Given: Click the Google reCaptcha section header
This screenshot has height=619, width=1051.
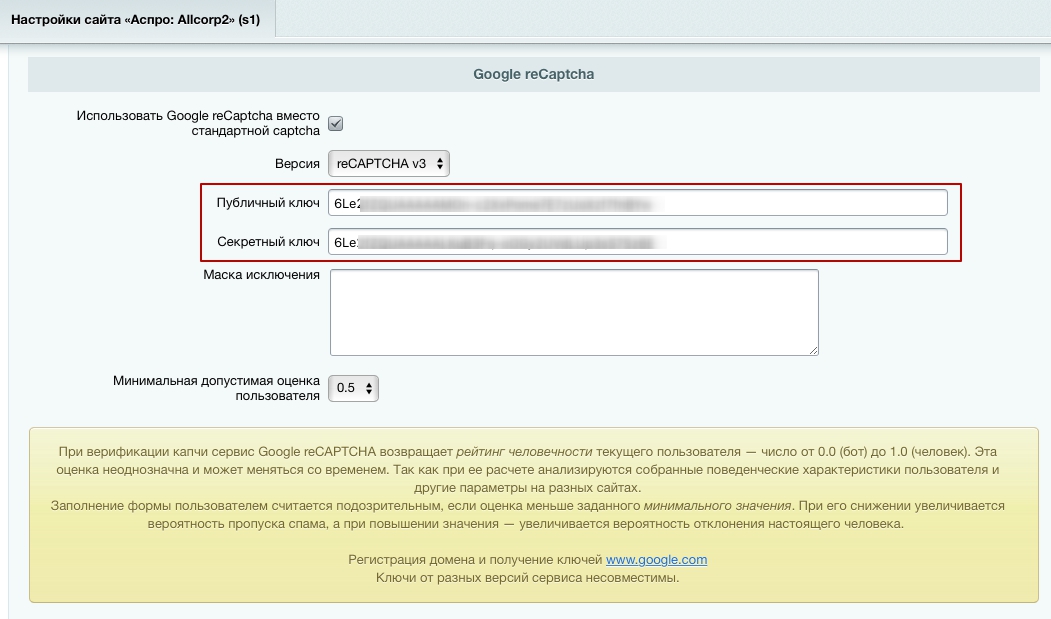Looking at the screenshot, I should [x=534, y=74].
